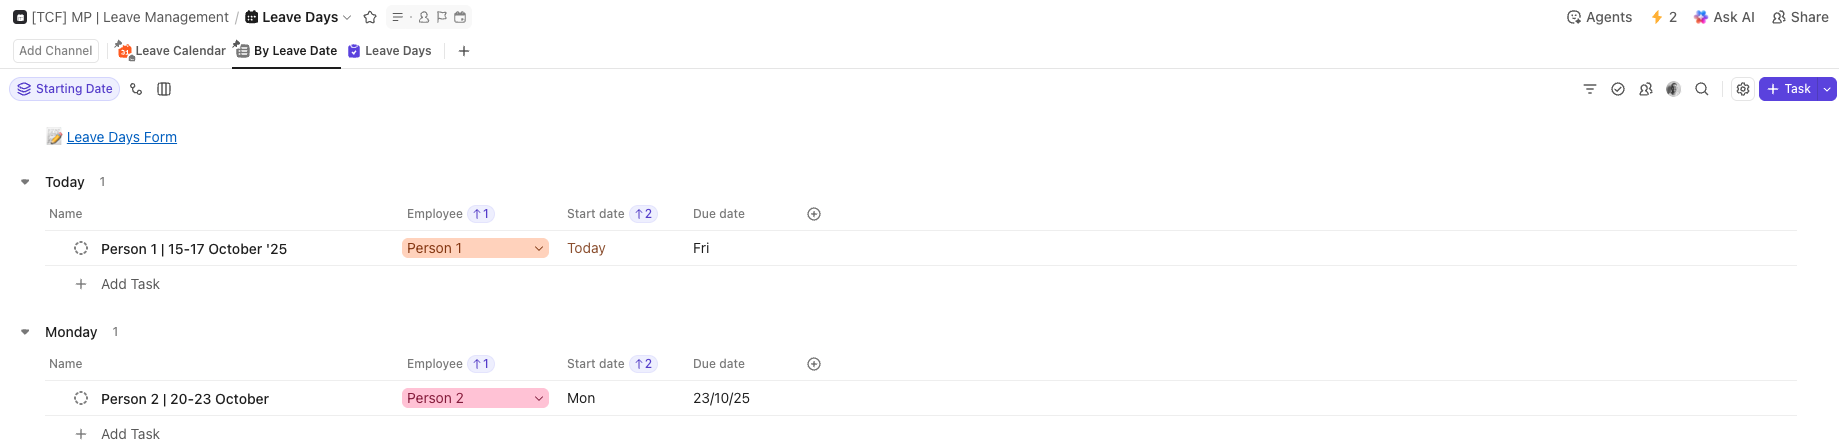This screenshot has height=441, width=1839.
Task: Open the Leave Days Form link
Action: coord(121,137)
